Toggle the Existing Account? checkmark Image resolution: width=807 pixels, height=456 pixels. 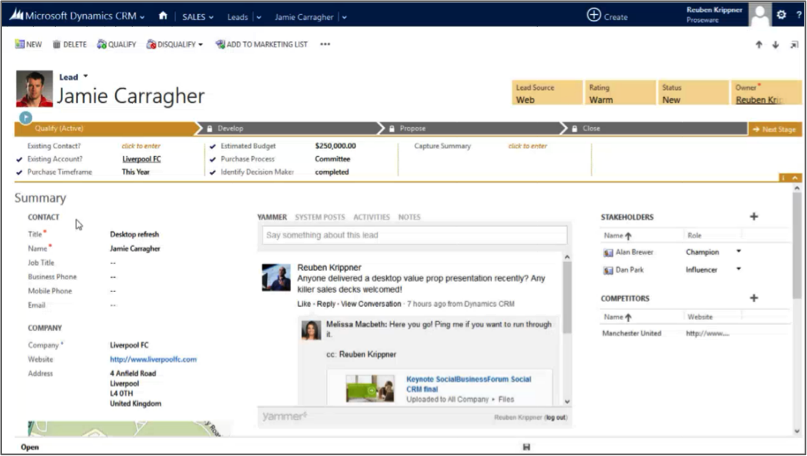19,160
